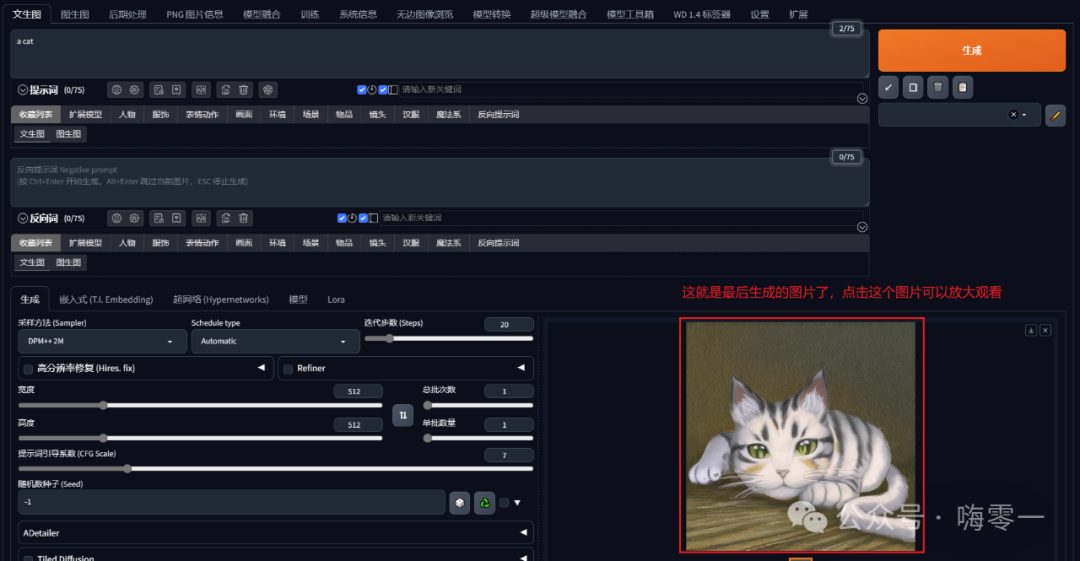The height and width of the screenshot is (561, 1080).
Task: Click the green recycle reuse seed icon
Action: coord(484,502)
